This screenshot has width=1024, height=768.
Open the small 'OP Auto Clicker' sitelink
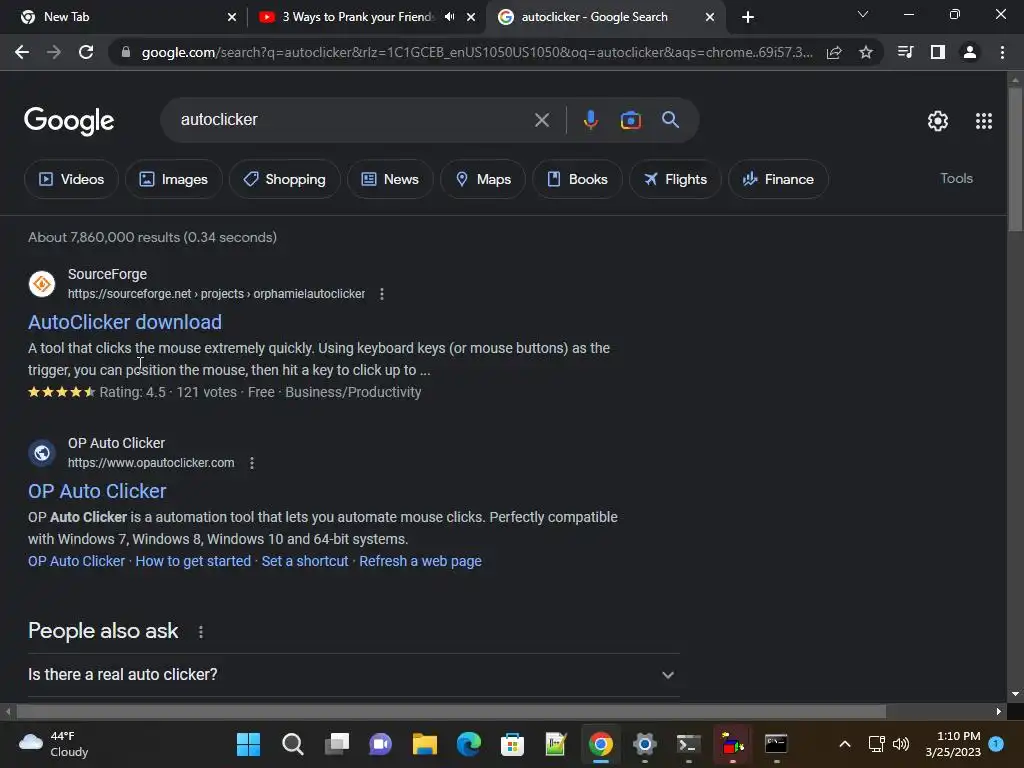click(76, 561)
